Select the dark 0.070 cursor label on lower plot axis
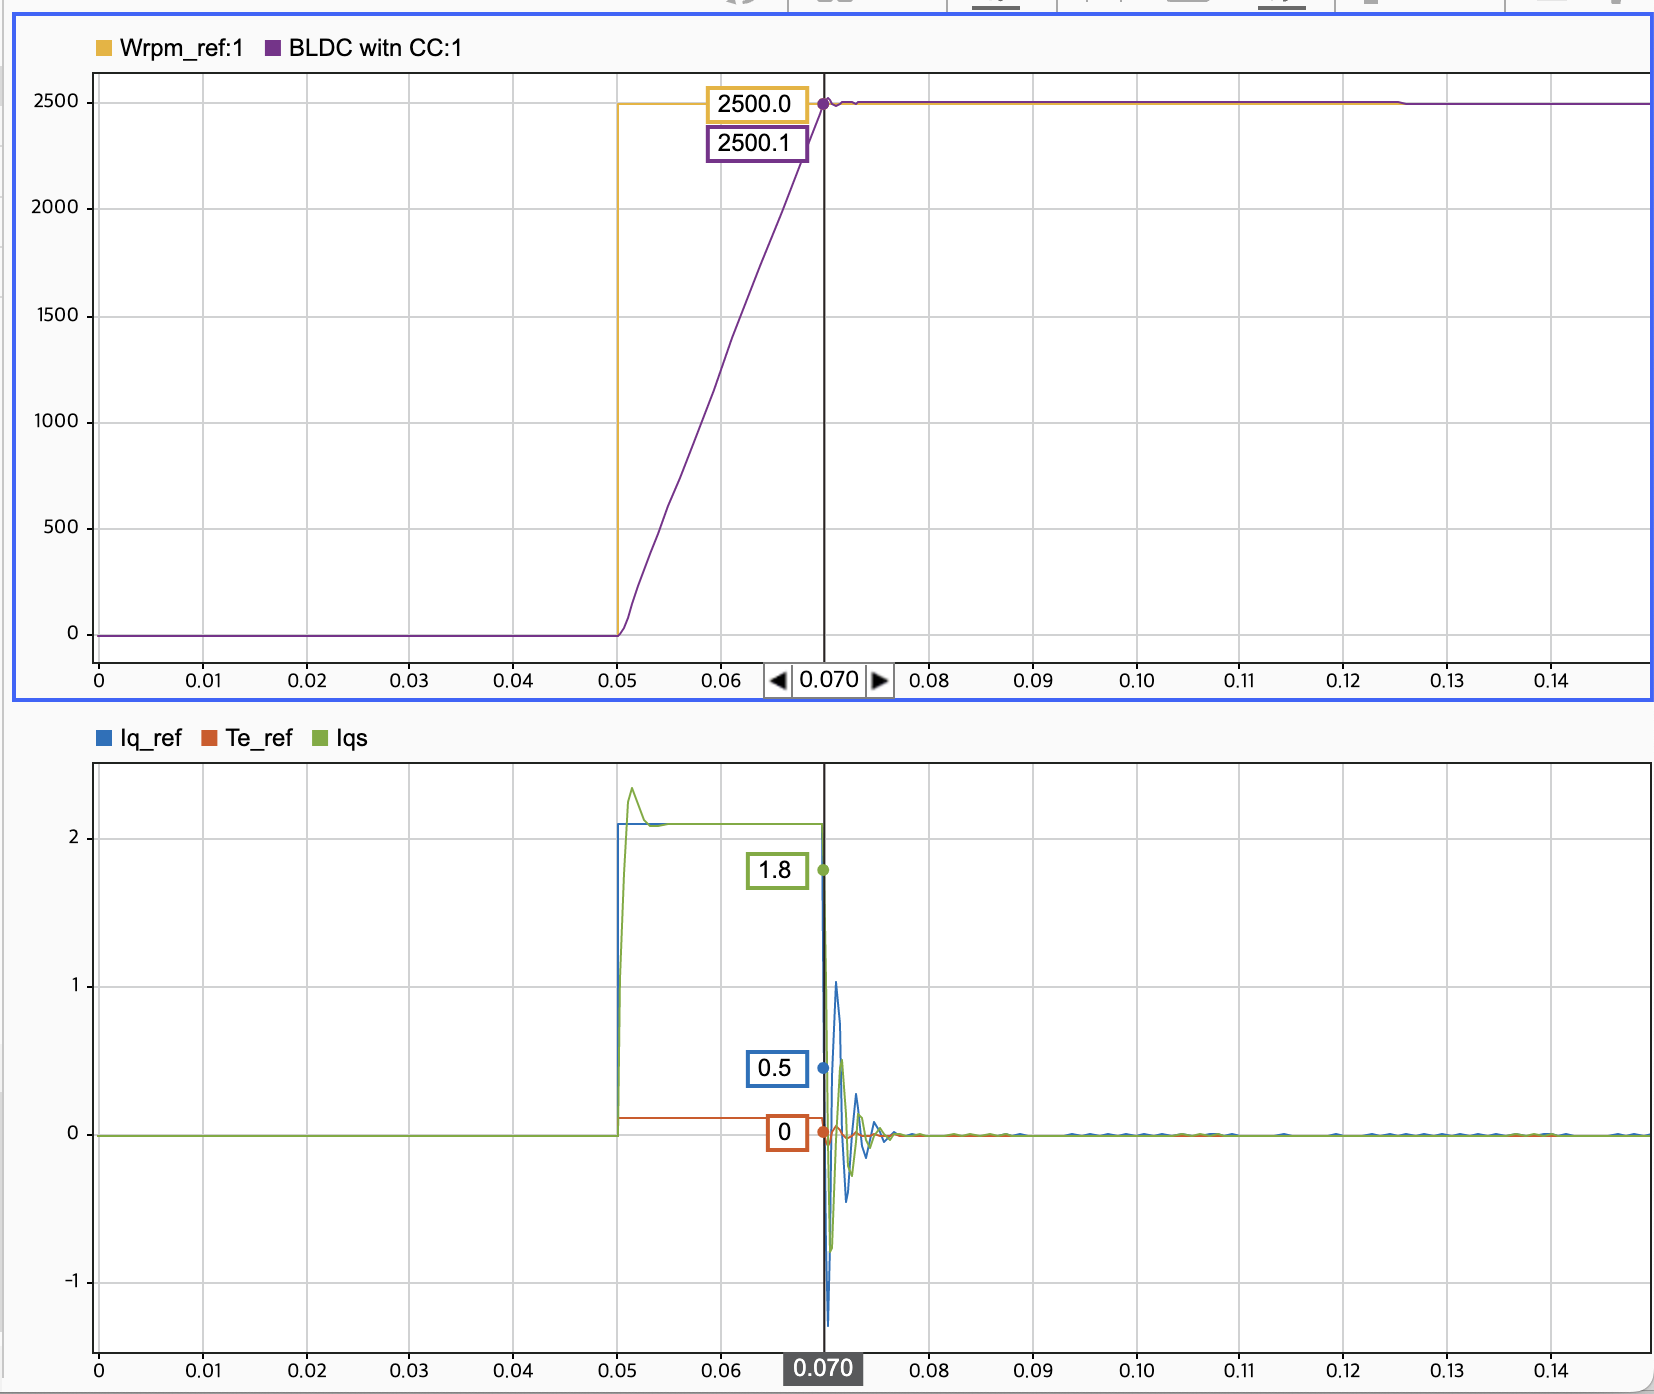 (823, 1369)
